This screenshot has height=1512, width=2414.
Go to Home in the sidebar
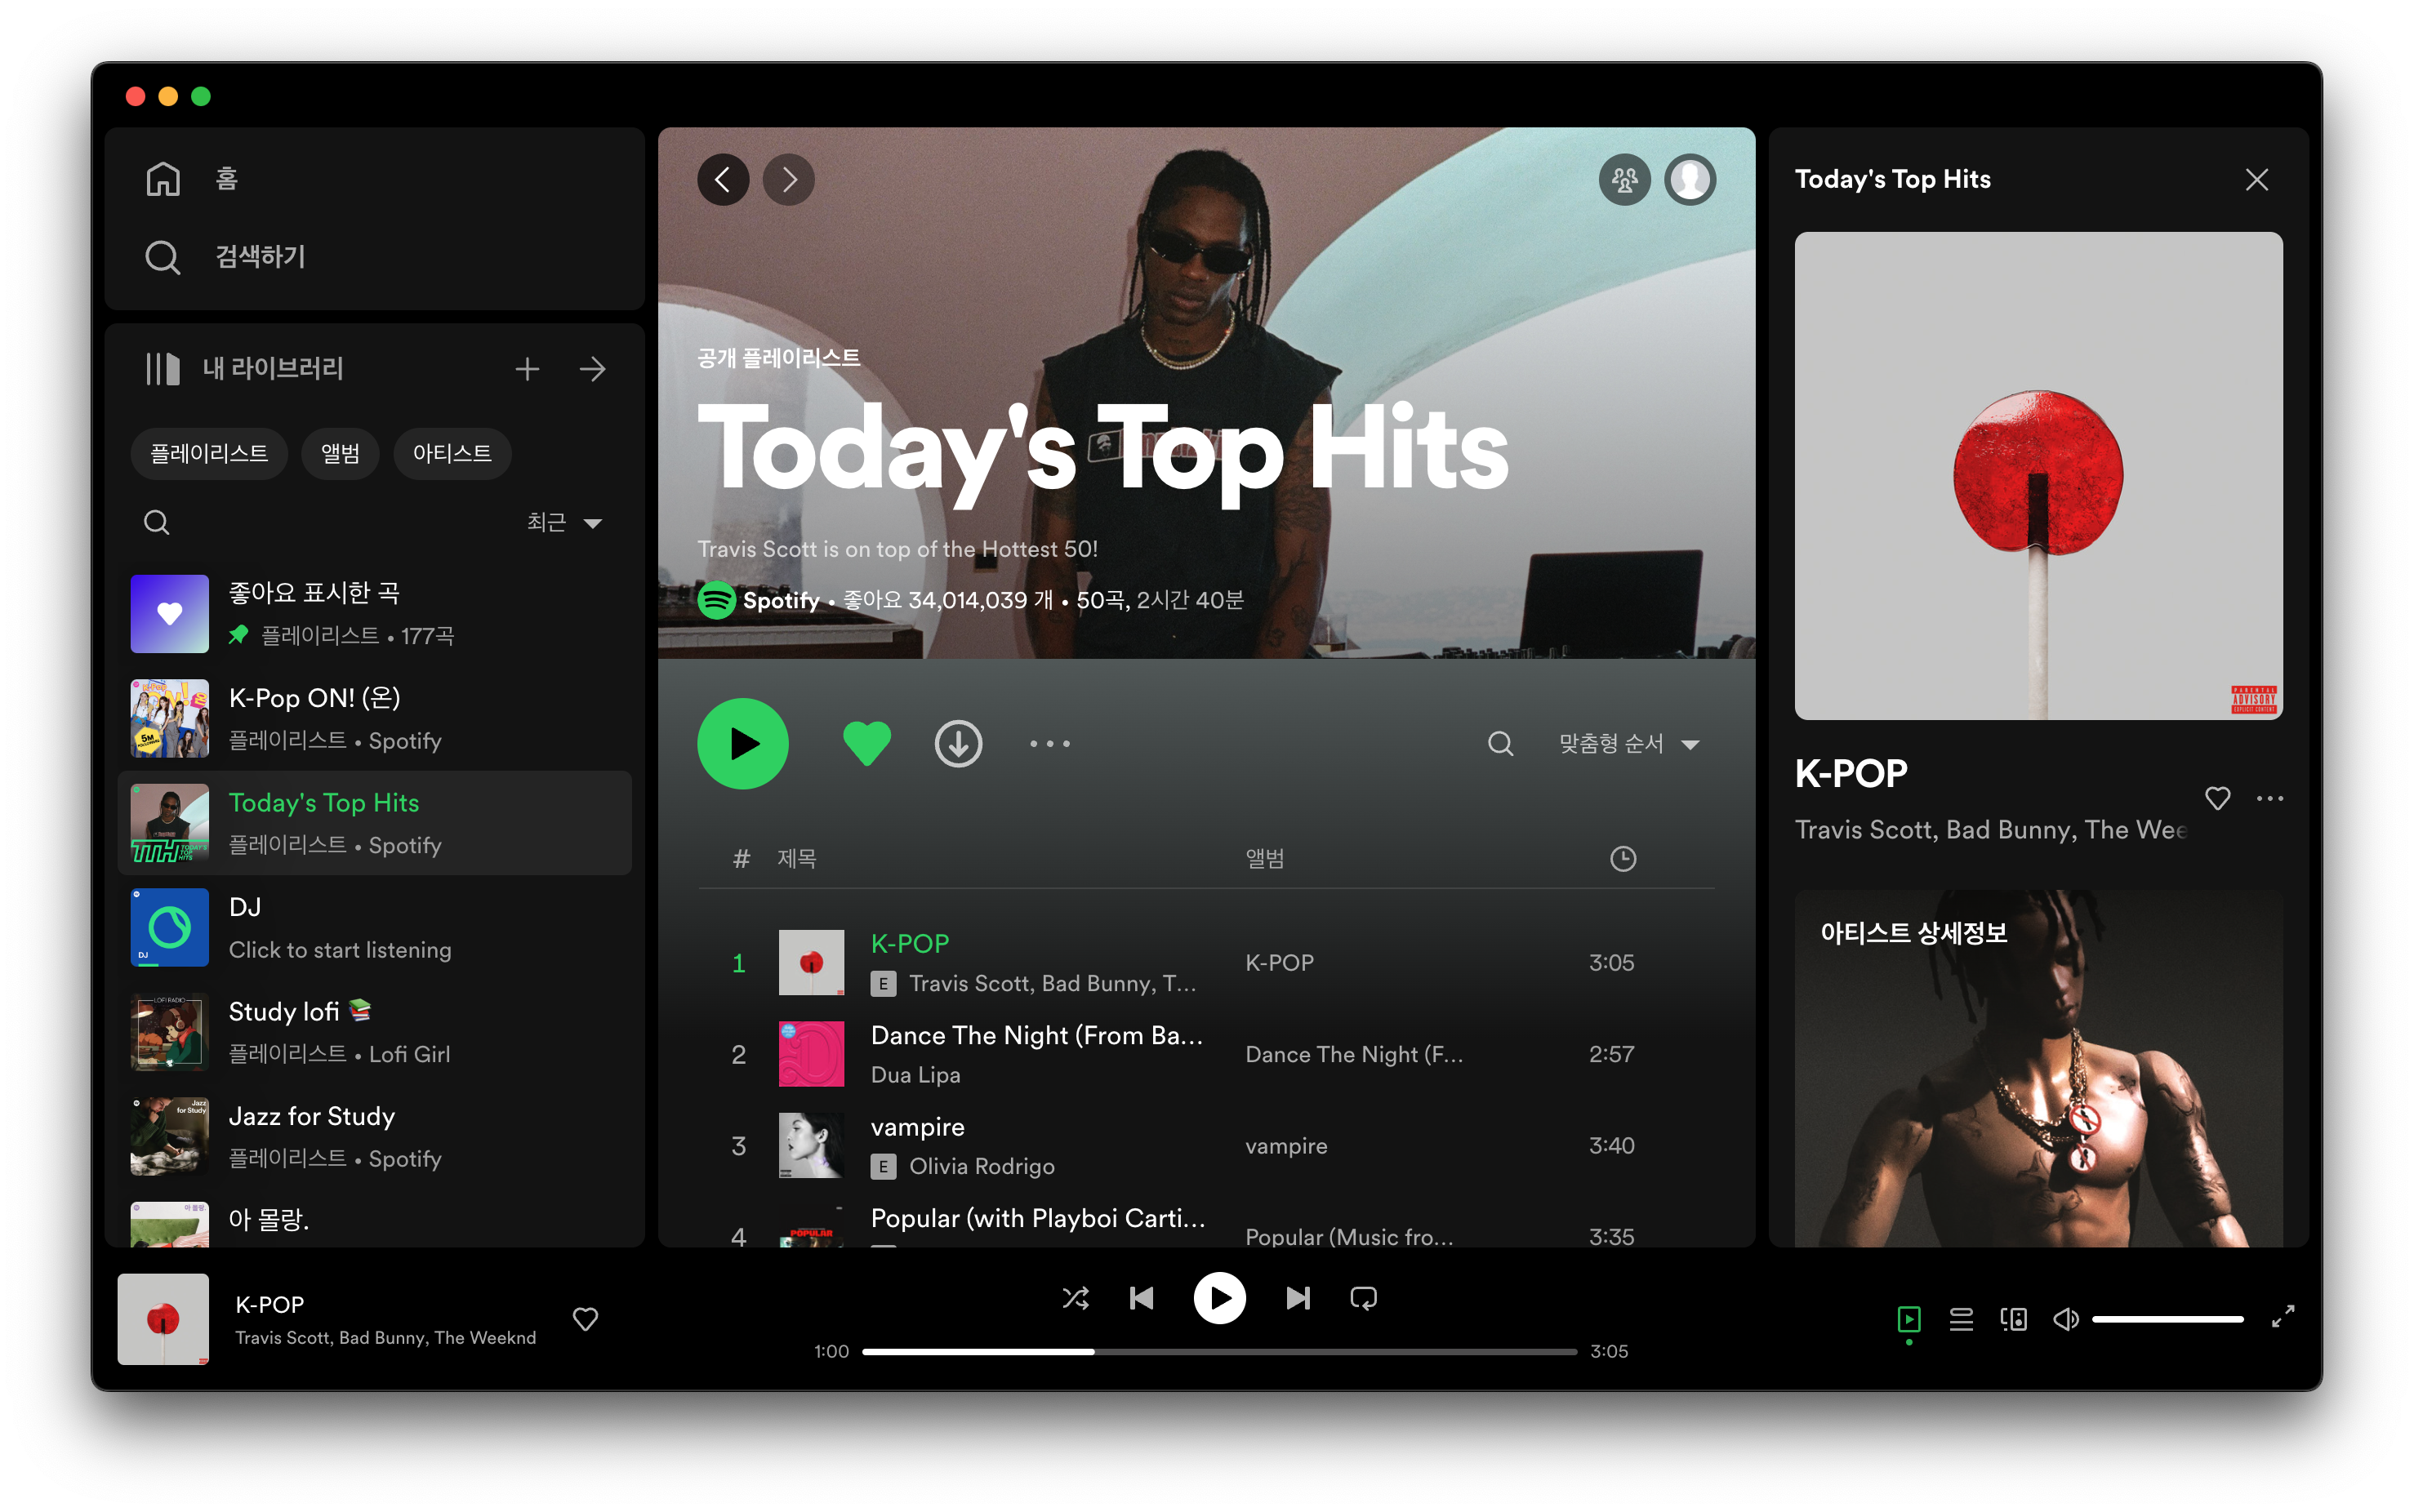coord(192,179)
